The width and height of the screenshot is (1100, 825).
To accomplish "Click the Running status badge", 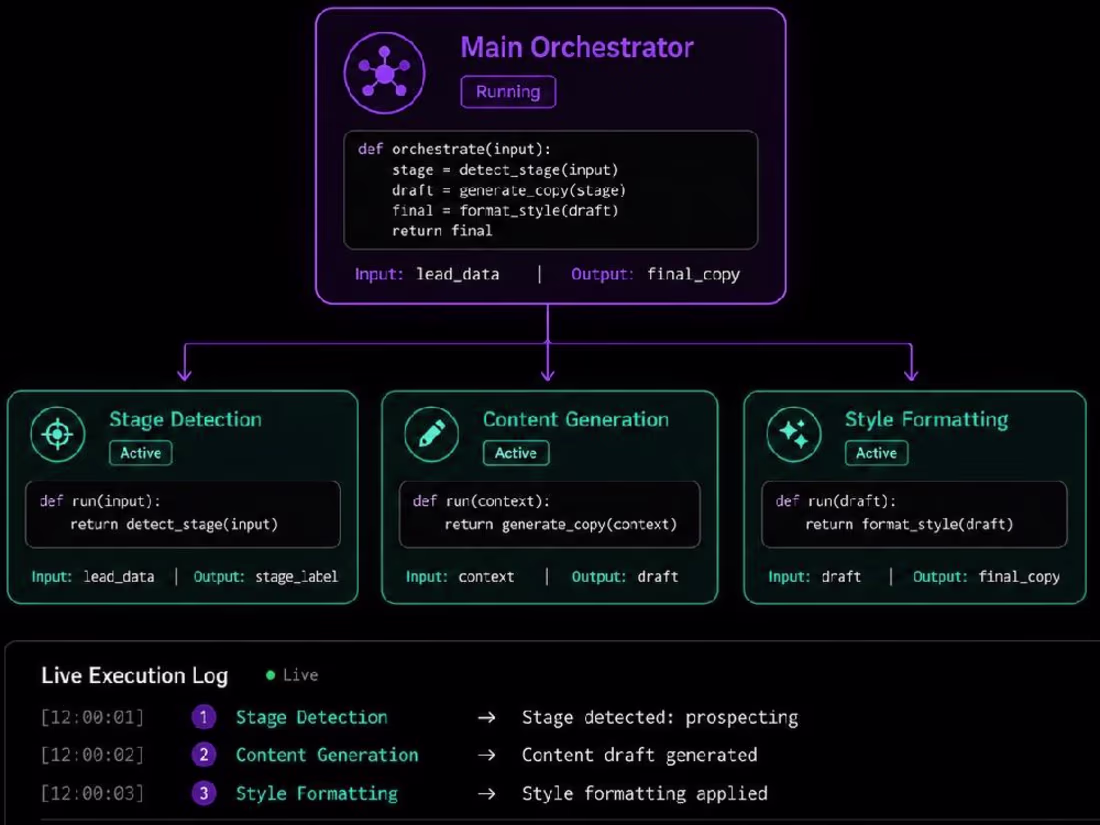I will (x=508, y=92).
